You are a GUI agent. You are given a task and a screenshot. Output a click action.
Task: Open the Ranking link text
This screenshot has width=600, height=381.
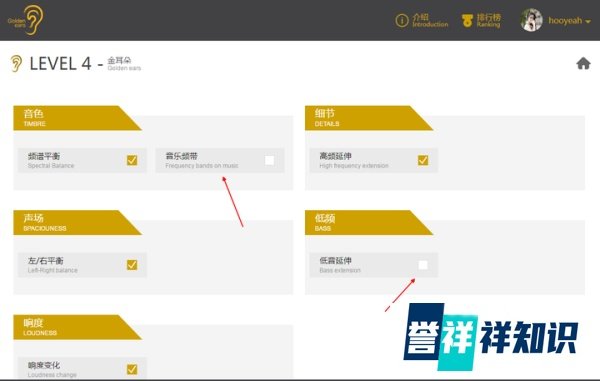(x=489, y=21)
